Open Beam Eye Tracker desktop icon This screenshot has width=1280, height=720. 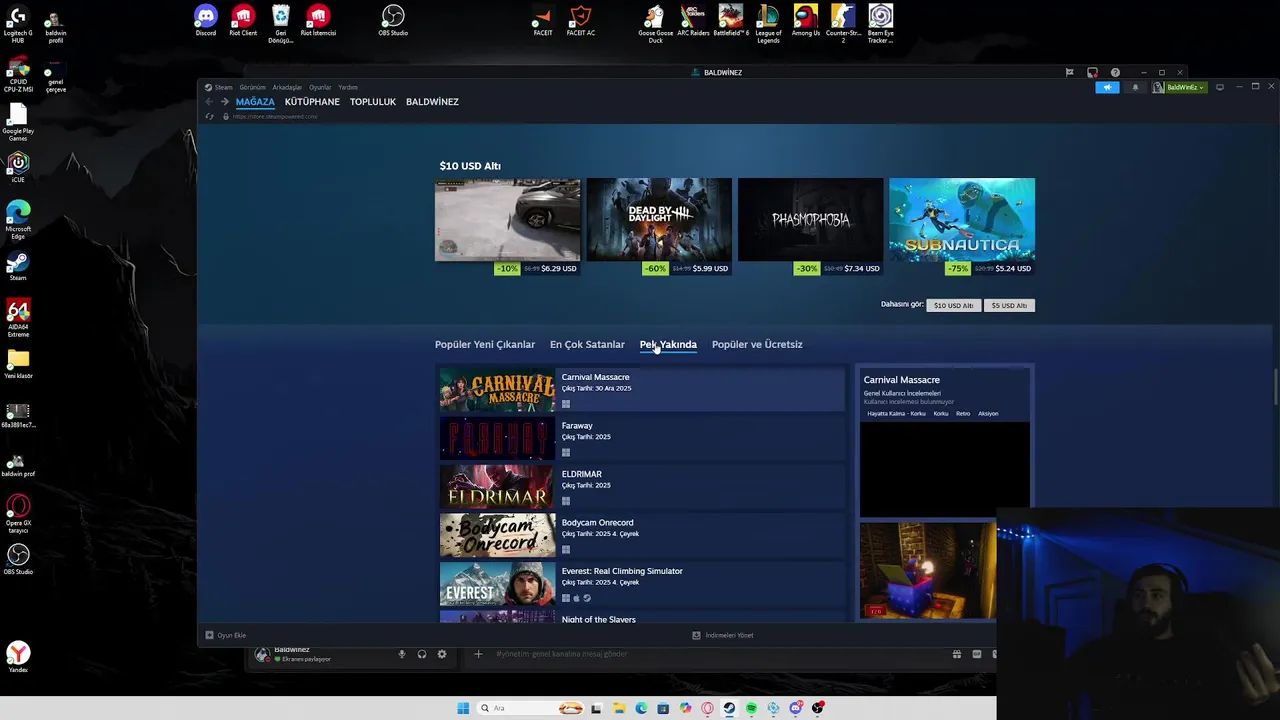(x=881, y=23)
